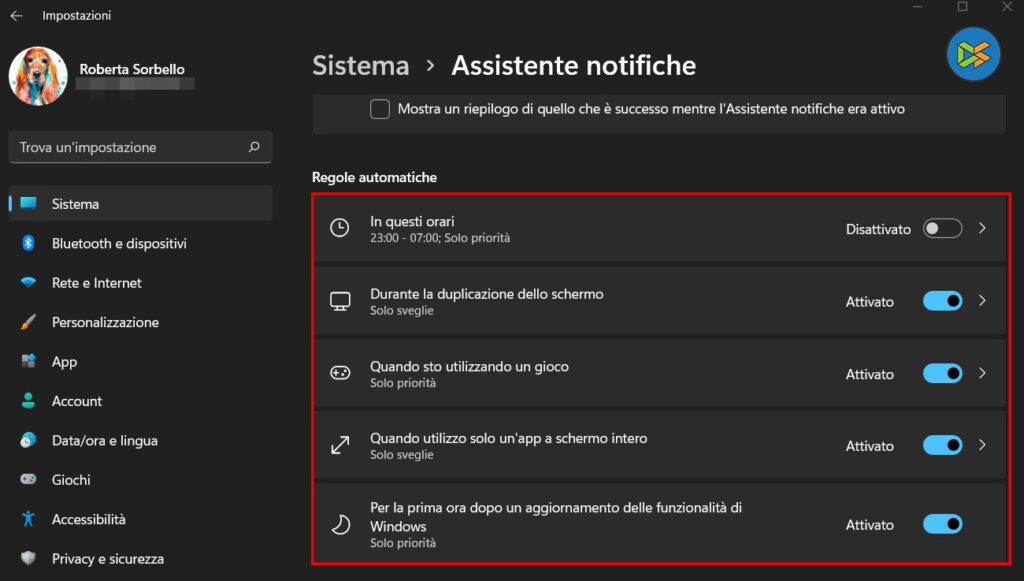Click Regole automatiche heading
1024x581 pixels.
(374, 177)
